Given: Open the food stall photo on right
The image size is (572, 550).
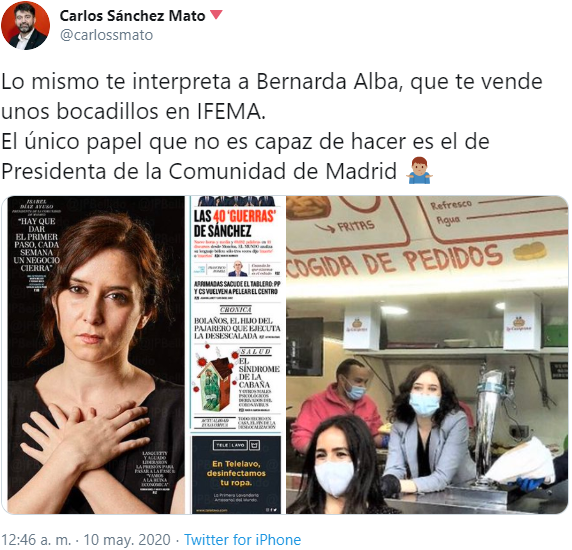Looking at the screenshot, I should tap(427, 355).
